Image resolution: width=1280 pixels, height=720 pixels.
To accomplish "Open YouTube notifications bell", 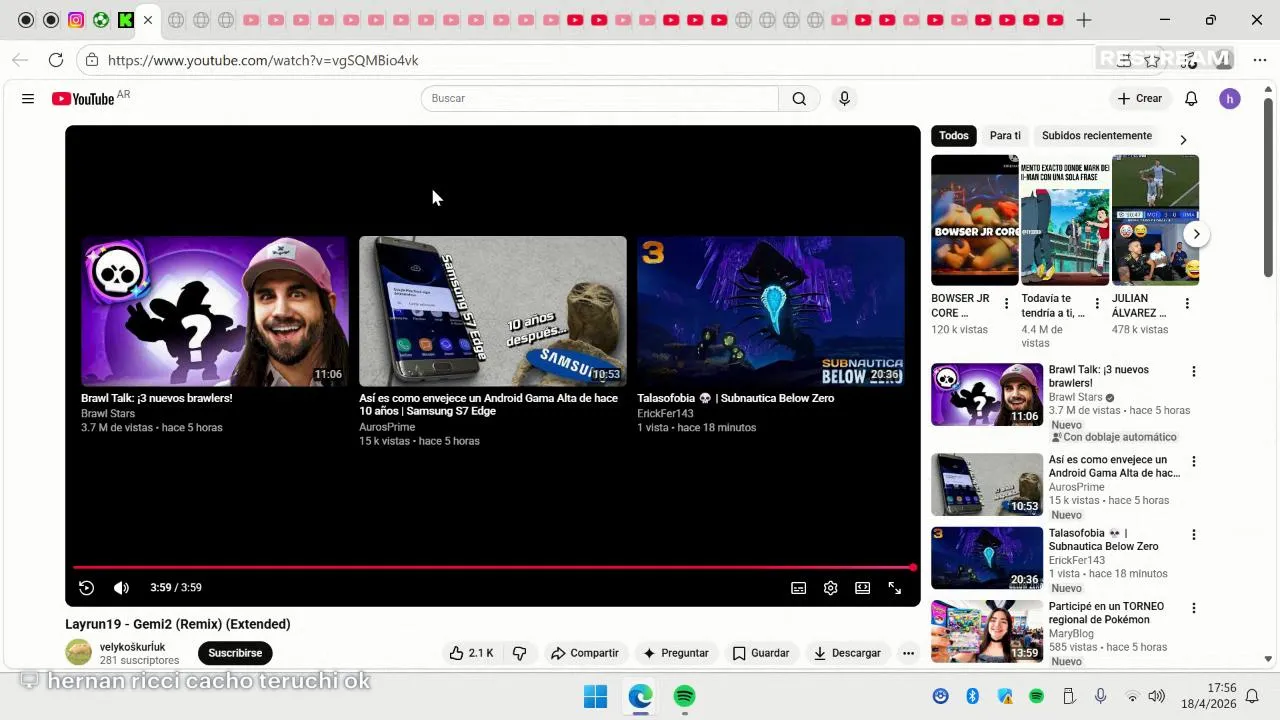I will (1191, 98).
